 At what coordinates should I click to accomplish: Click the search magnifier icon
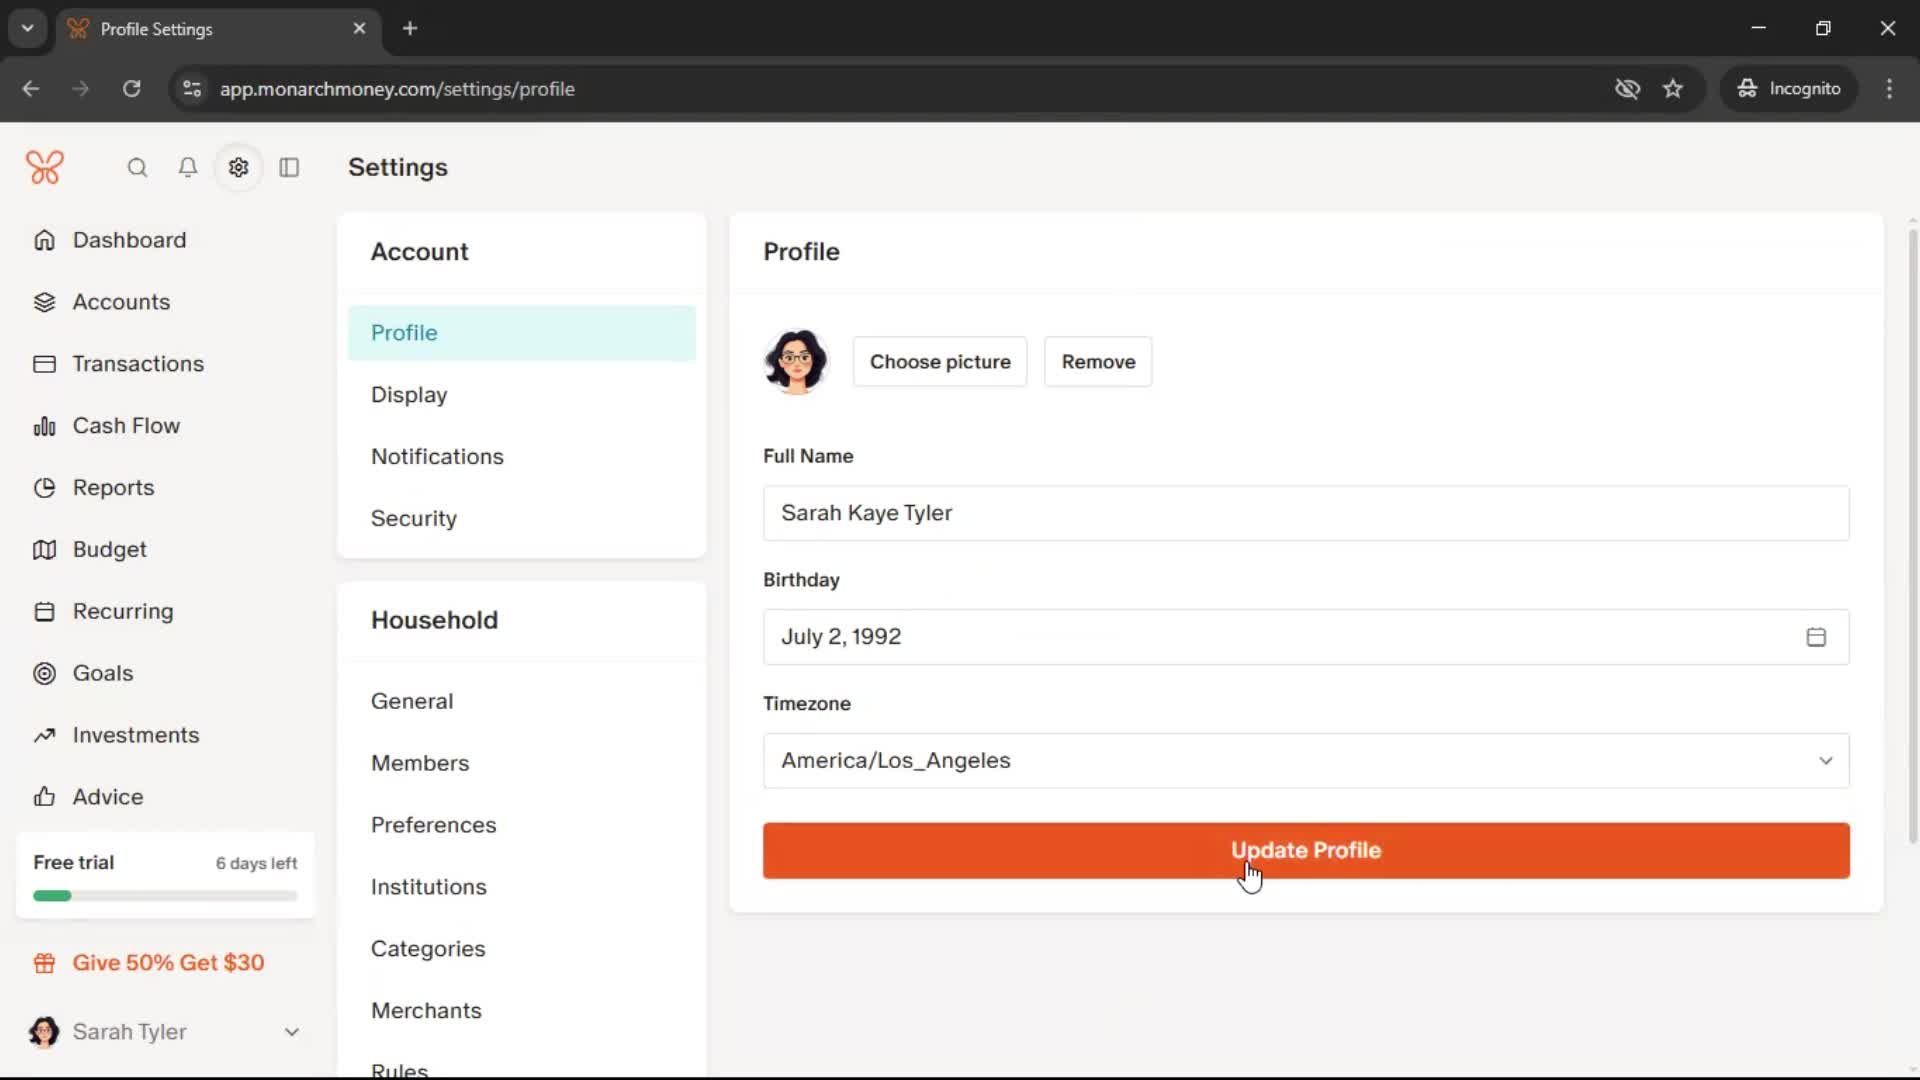pyautogui.click(x=137, y=168)
